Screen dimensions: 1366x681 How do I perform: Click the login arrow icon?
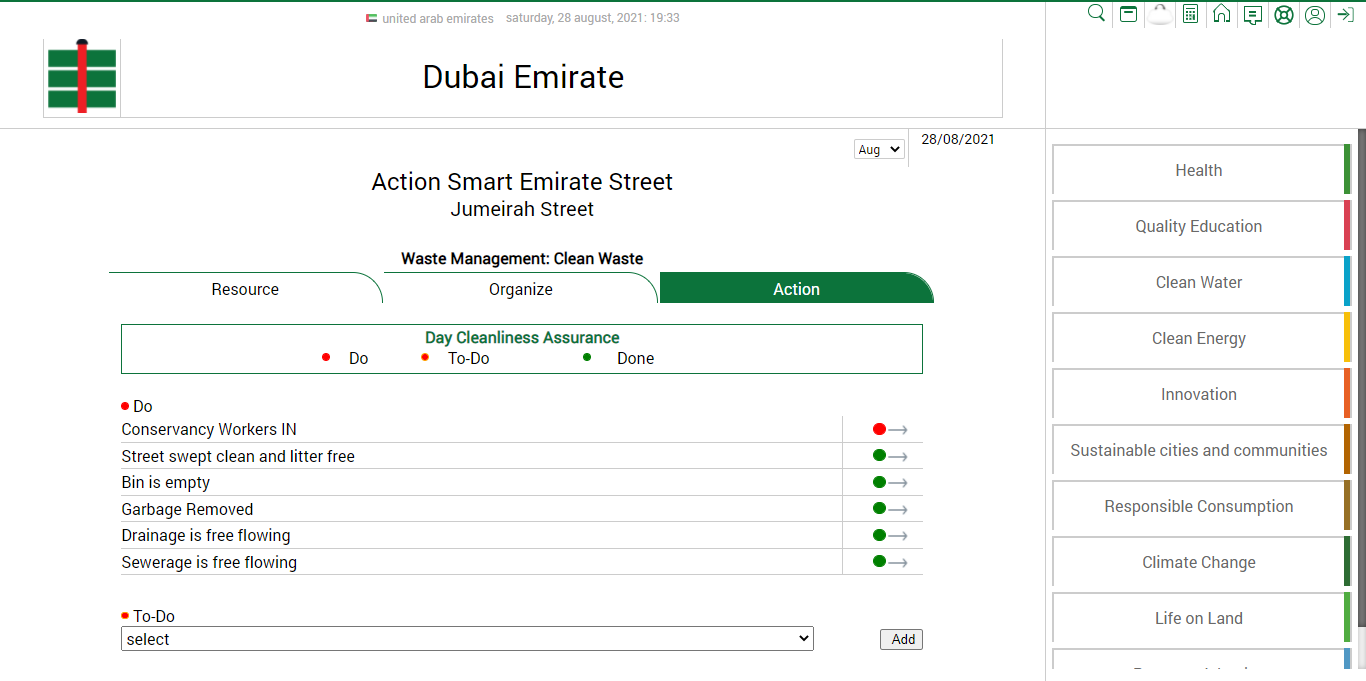pyautogui.click(x=1345, y=15)
